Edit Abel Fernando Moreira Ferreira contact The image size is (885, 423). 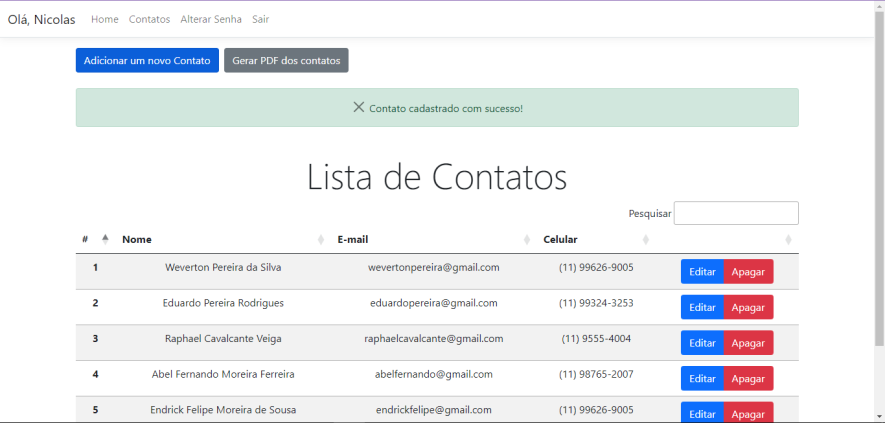point(702,378)
